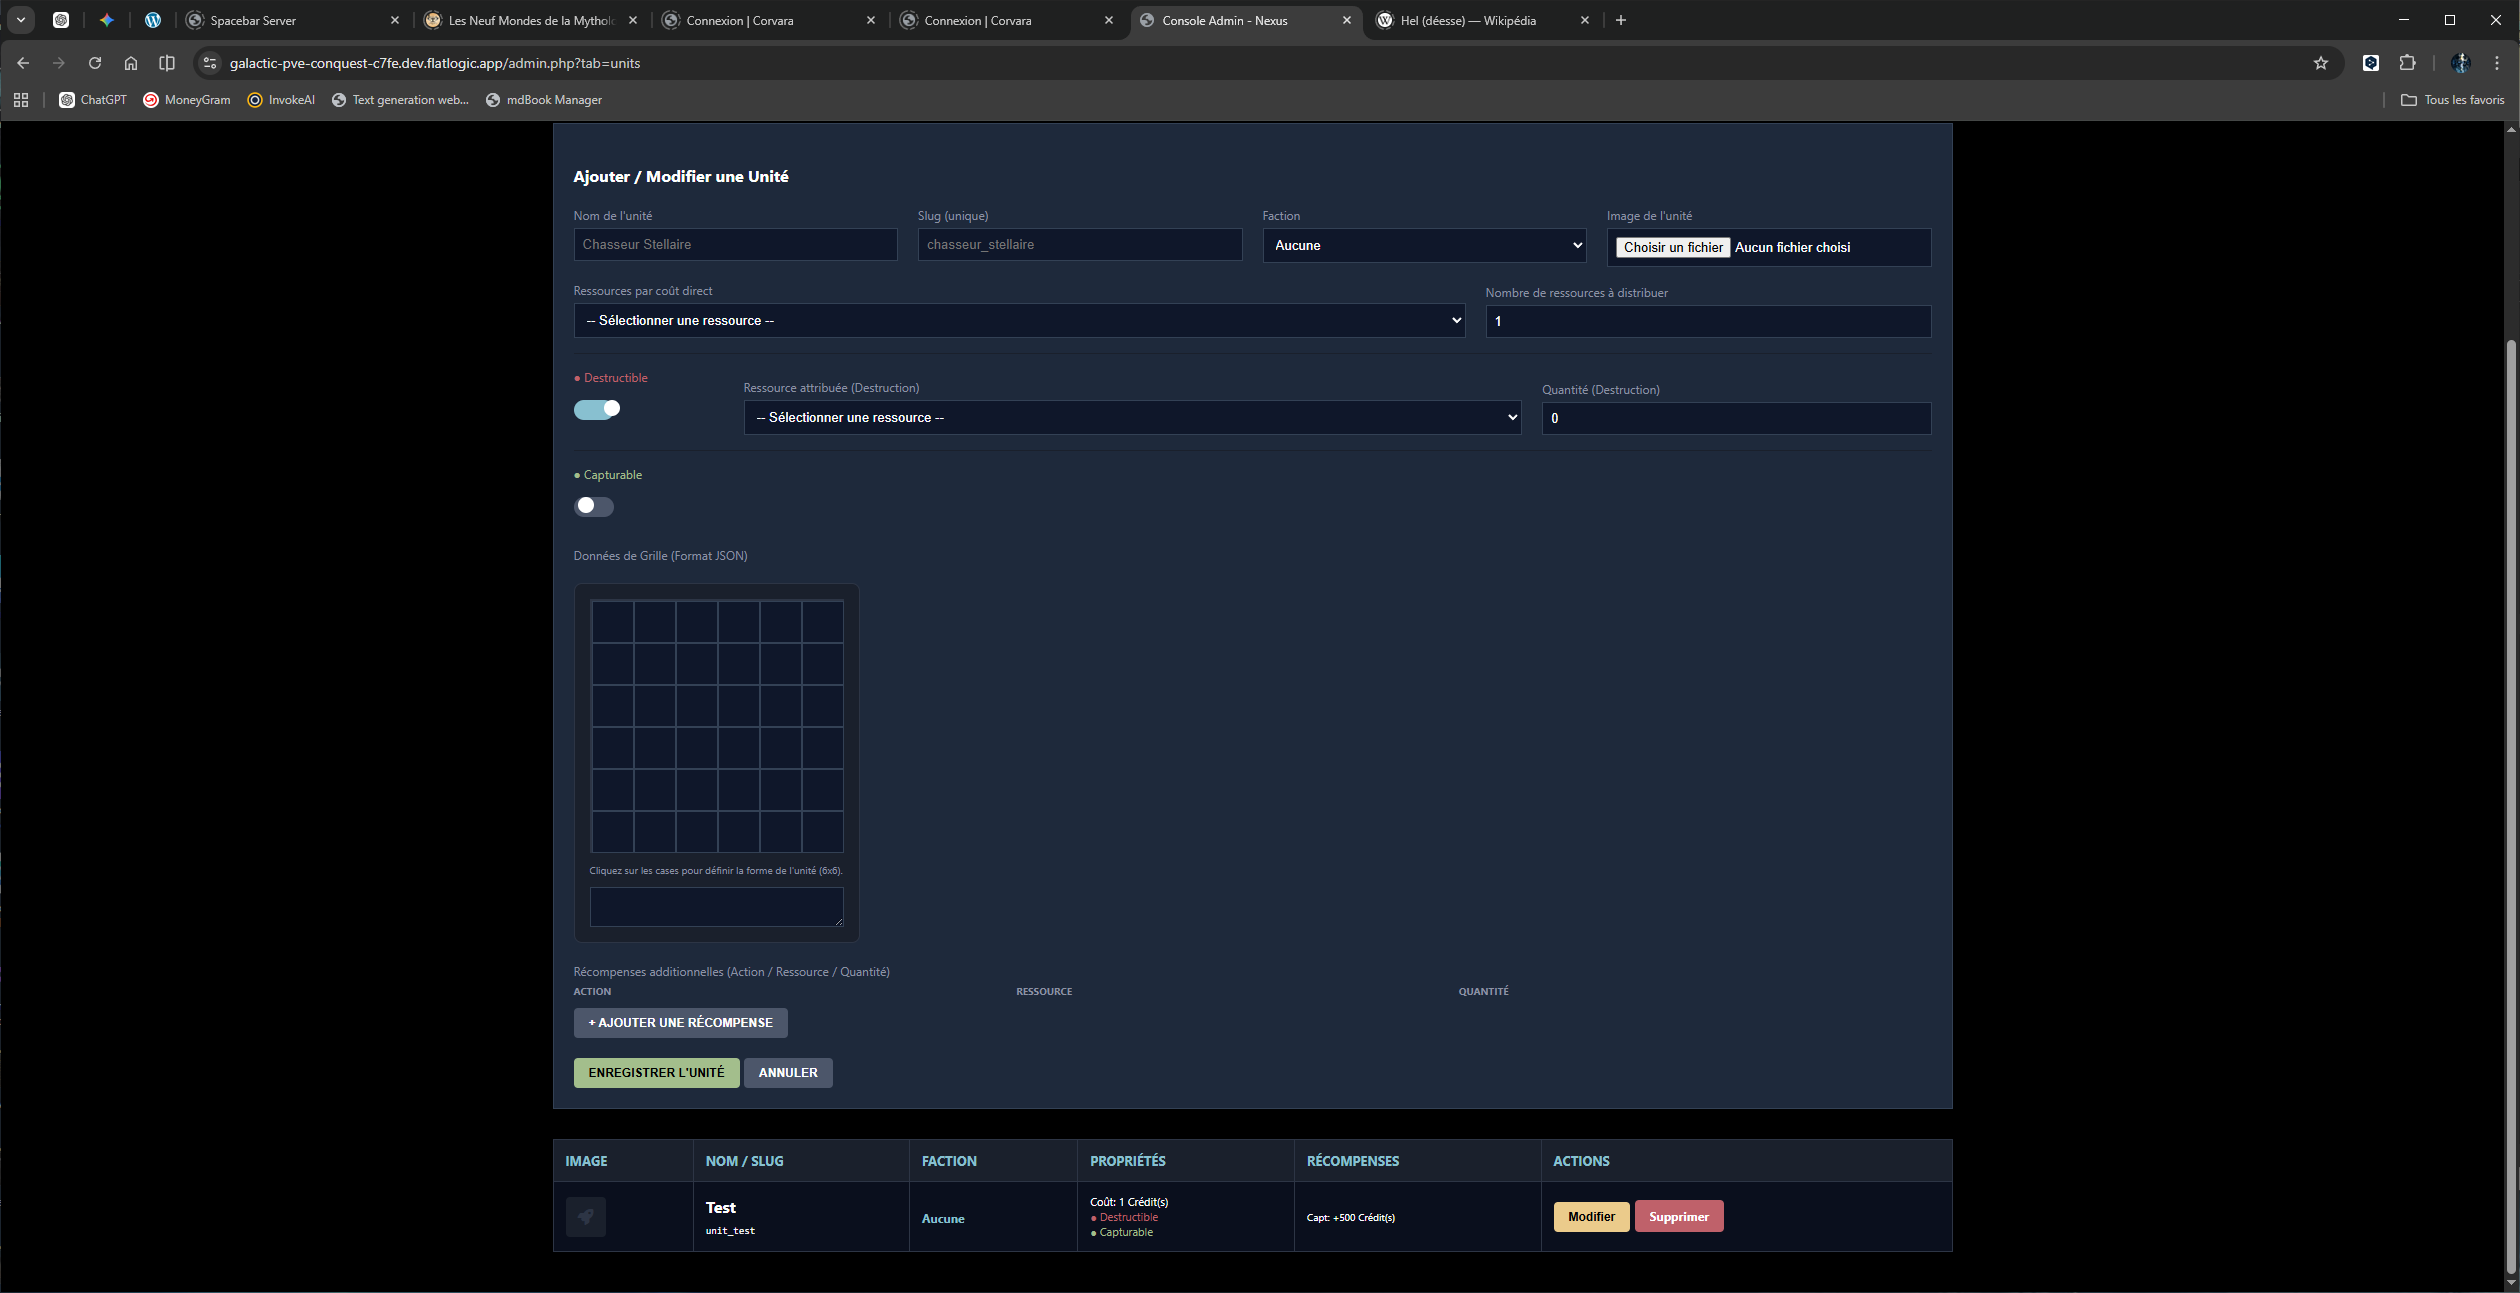Enable the Capturable toggle
This screenshot has width=2520, height=1293.
[x=594, y=506]
